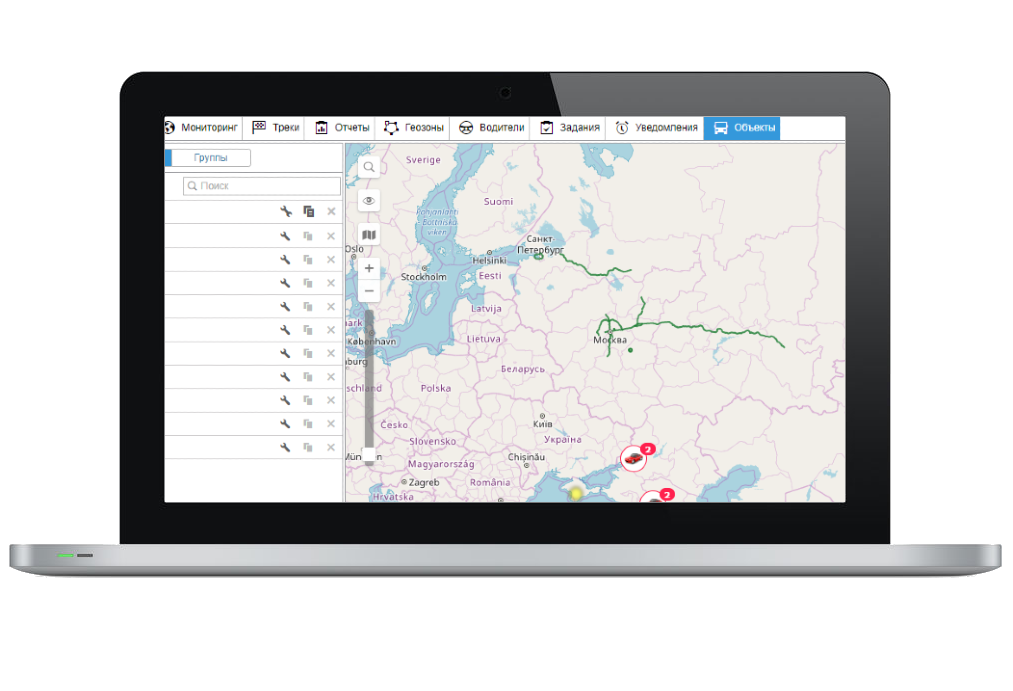The height and width of the screenshot is (691, 1013).
Task: Click the Беларусь label on the map
Action: [x=523, y=369]
